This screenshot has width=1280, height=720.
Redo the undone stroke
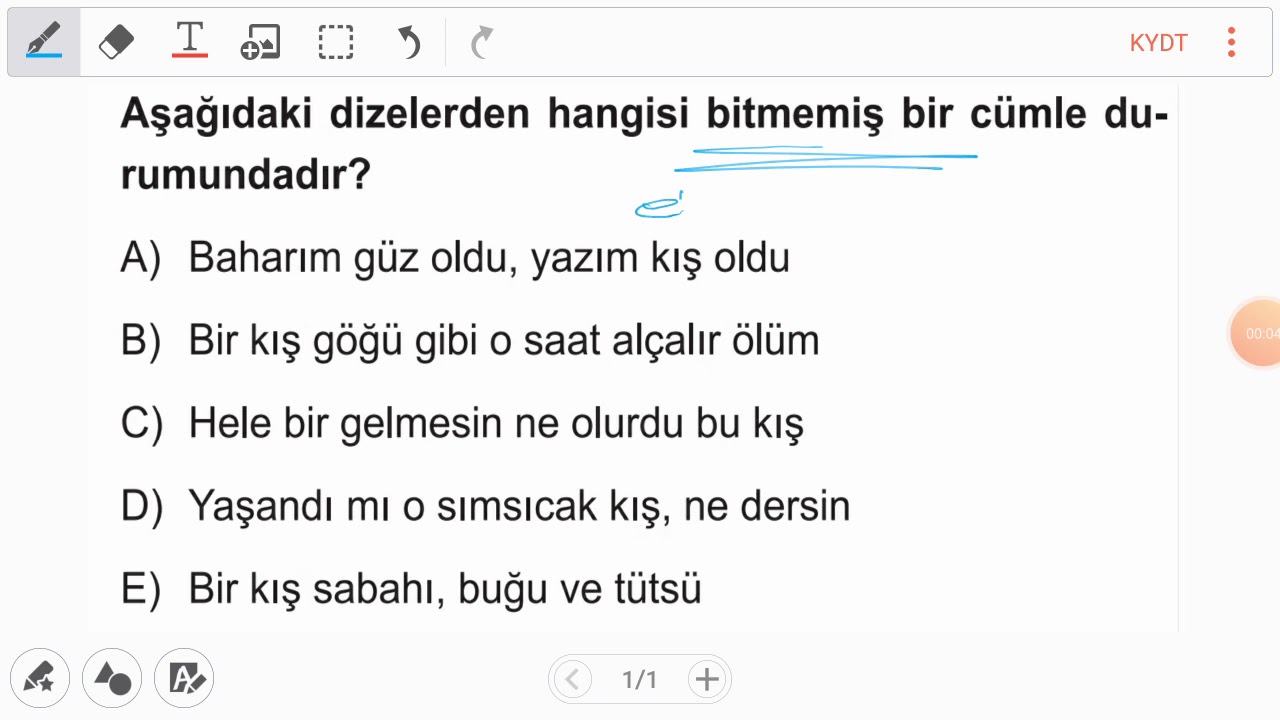pyautogui.click(x=482, y=42)
